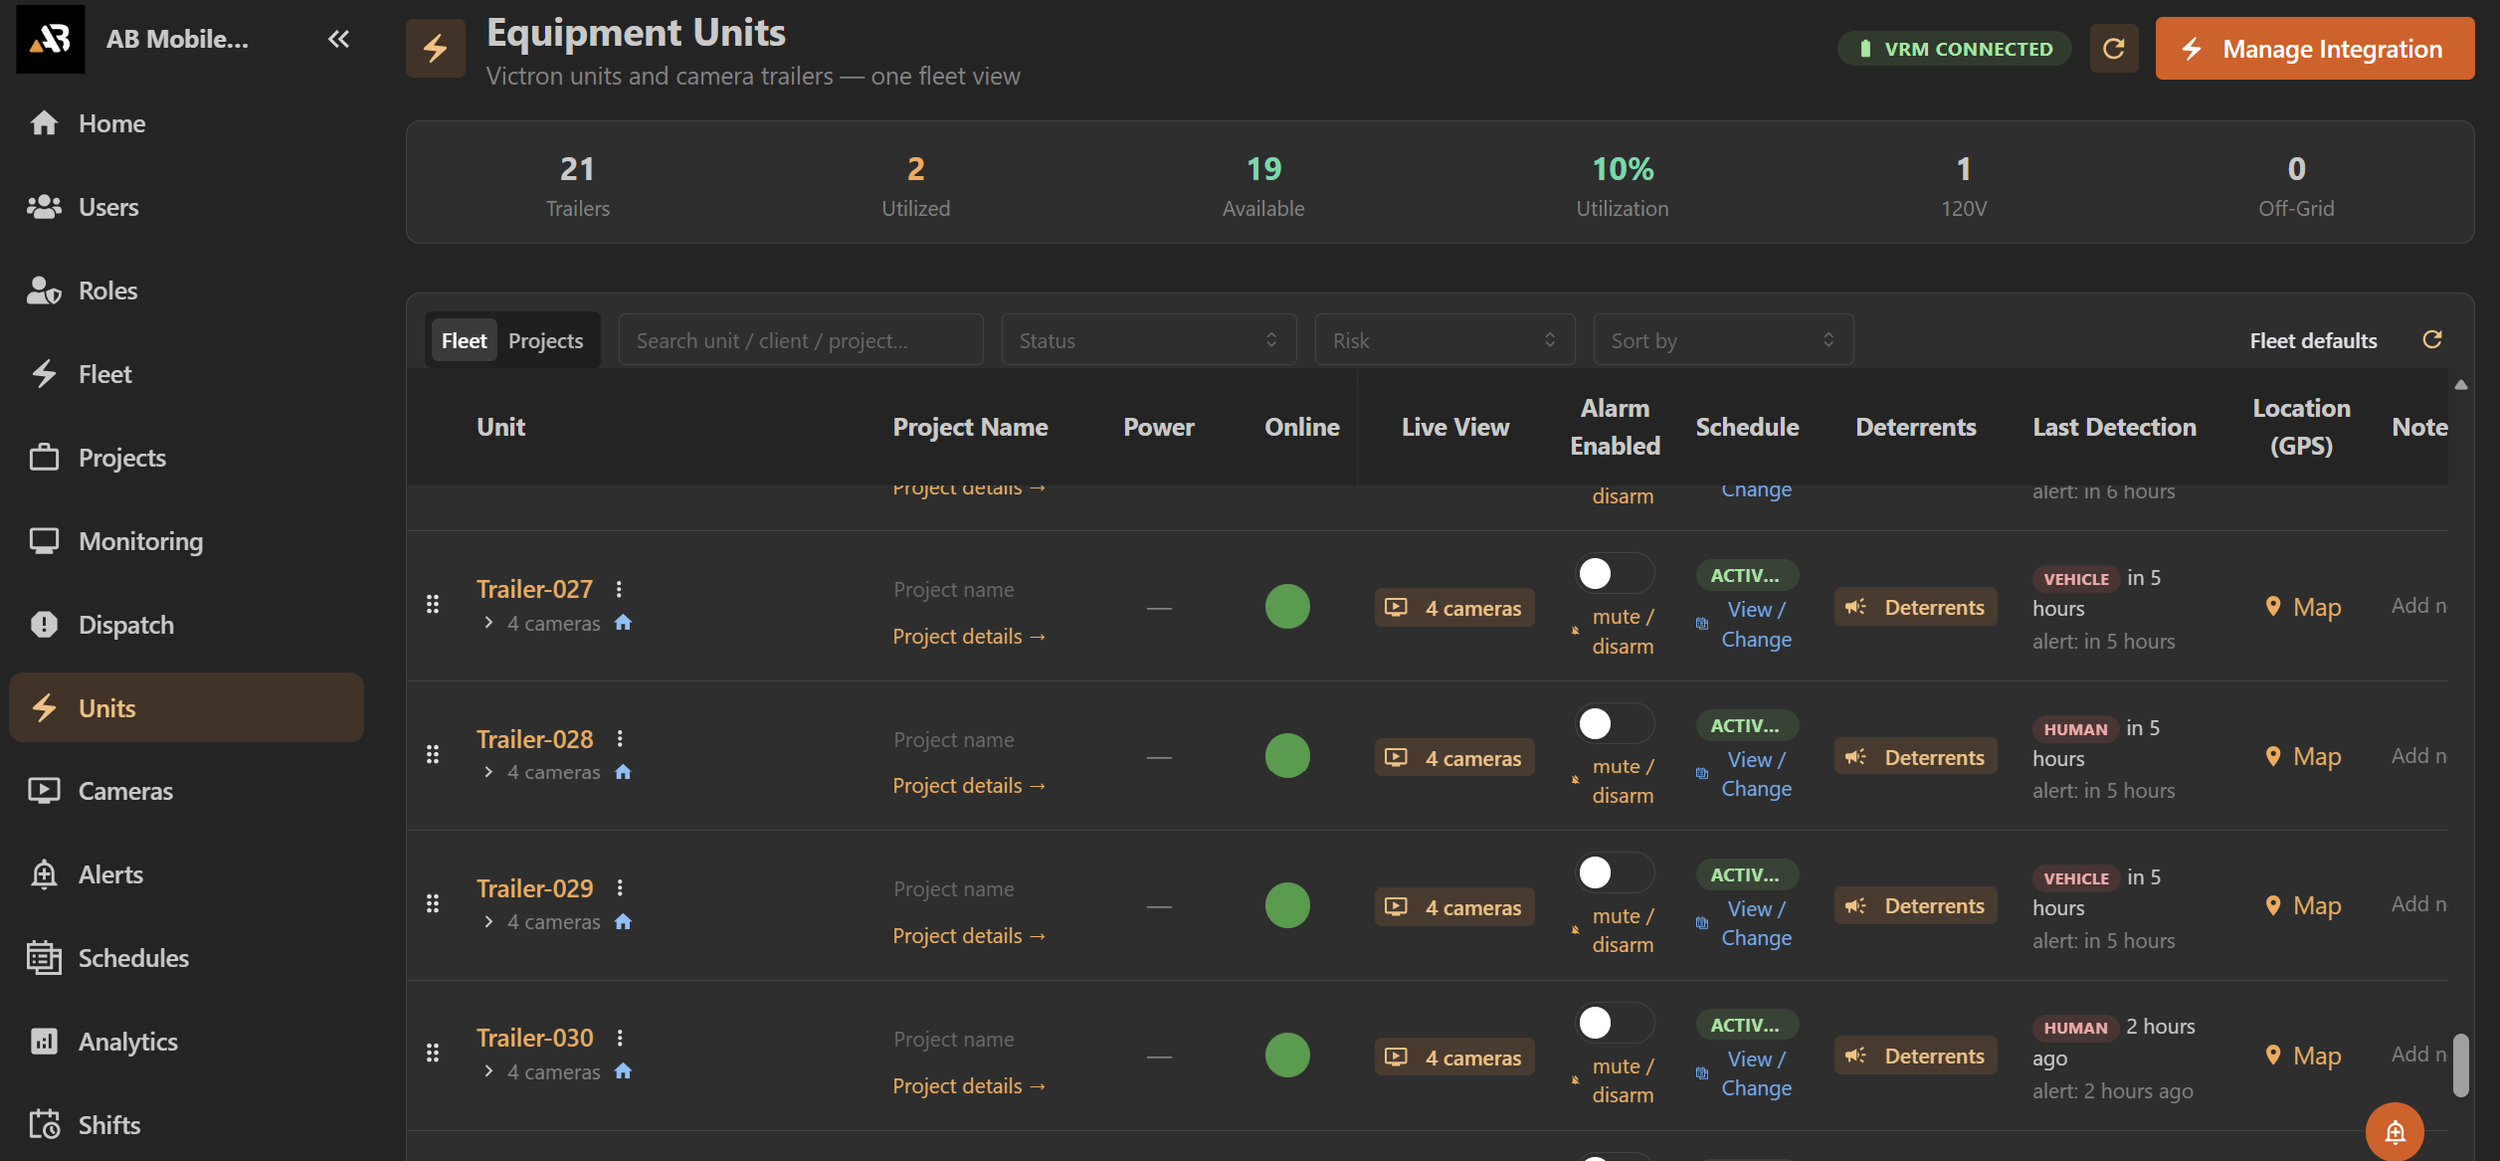Open Project details link for Trailer-030

click(x=969, y=1086)
